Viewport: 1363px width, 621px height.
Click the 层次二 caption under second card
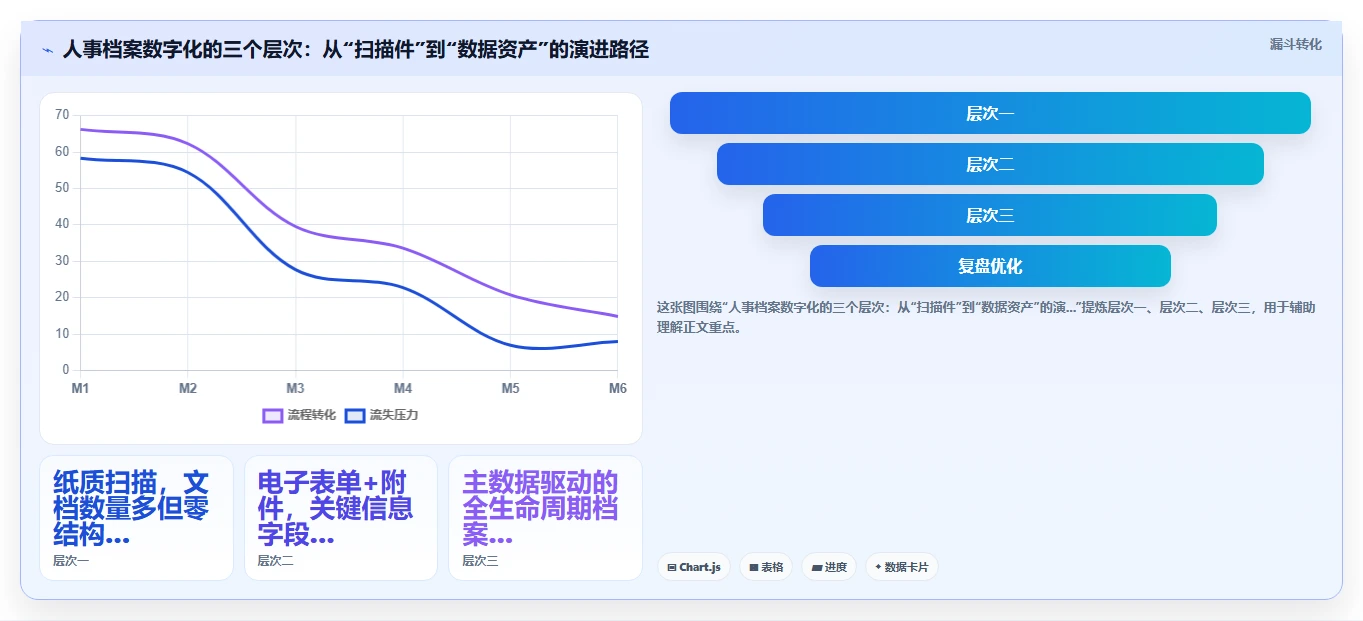(x=276, y=561)
